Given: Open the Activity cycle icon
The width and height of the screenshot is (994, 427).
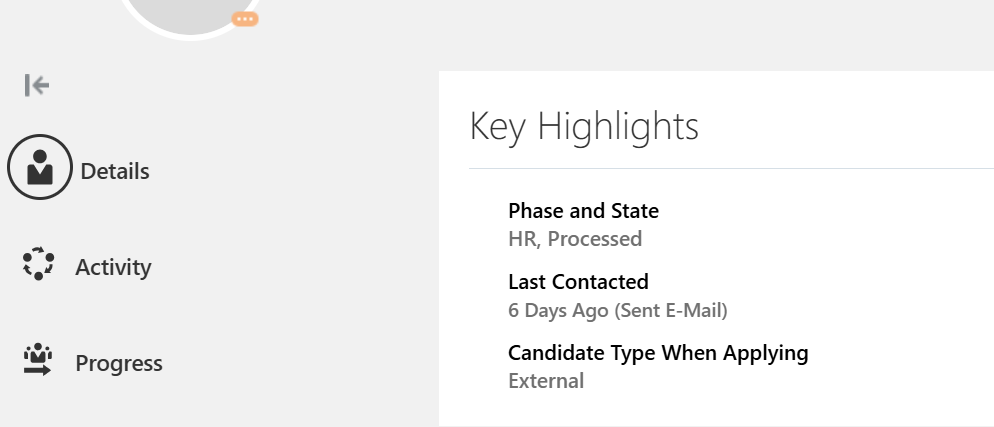Looking at the screenshot, I should pyautogui.click(x=38, y=263).
